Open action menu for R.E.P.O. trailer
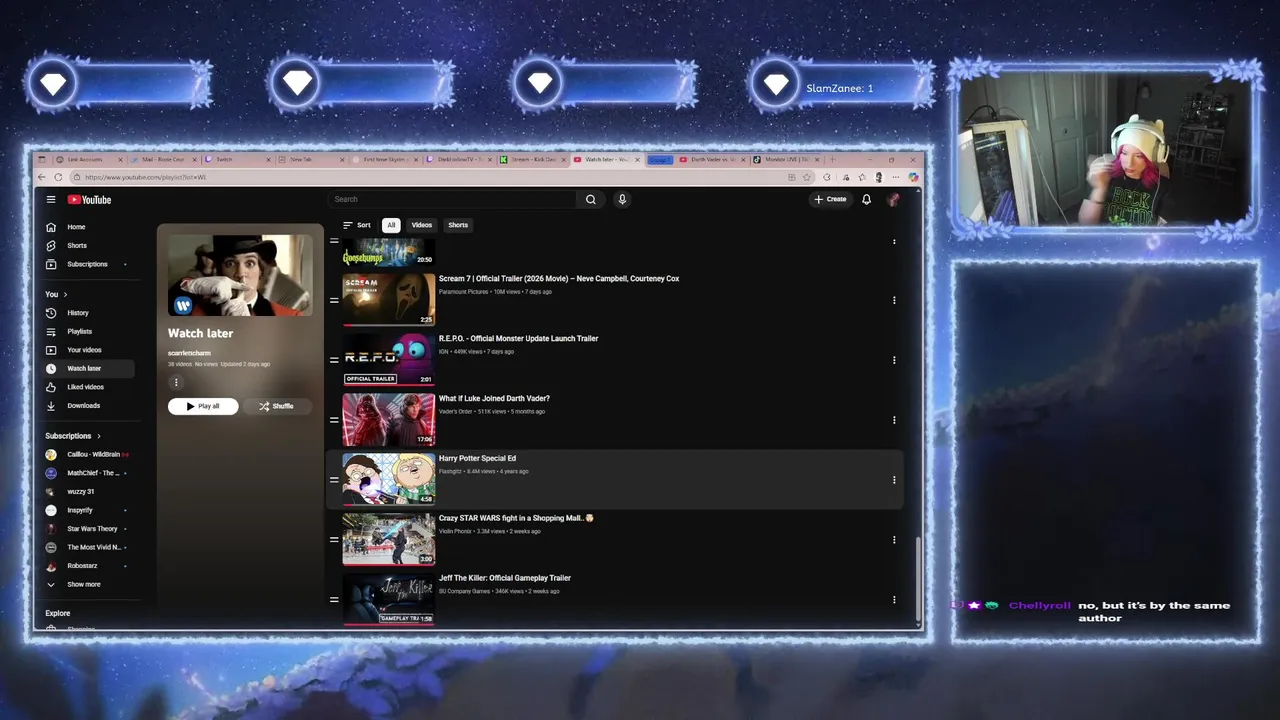1280x720 pixels. point(894,360)
